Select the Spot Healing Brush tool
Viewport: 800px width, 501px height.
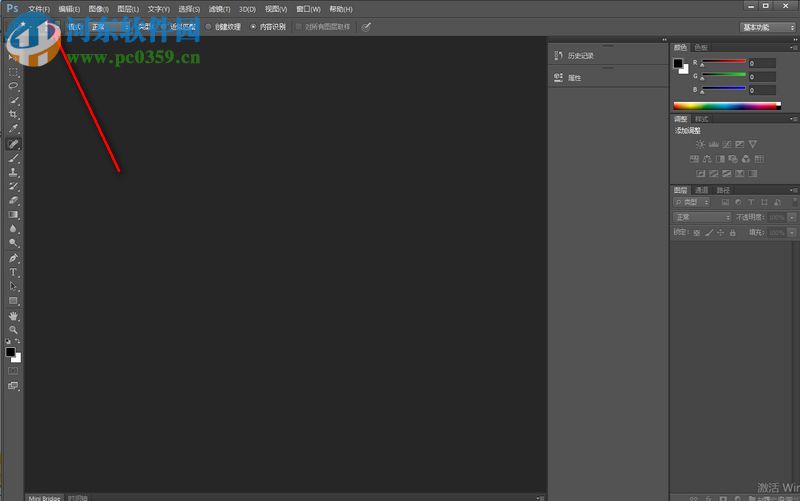click(13, 144)
